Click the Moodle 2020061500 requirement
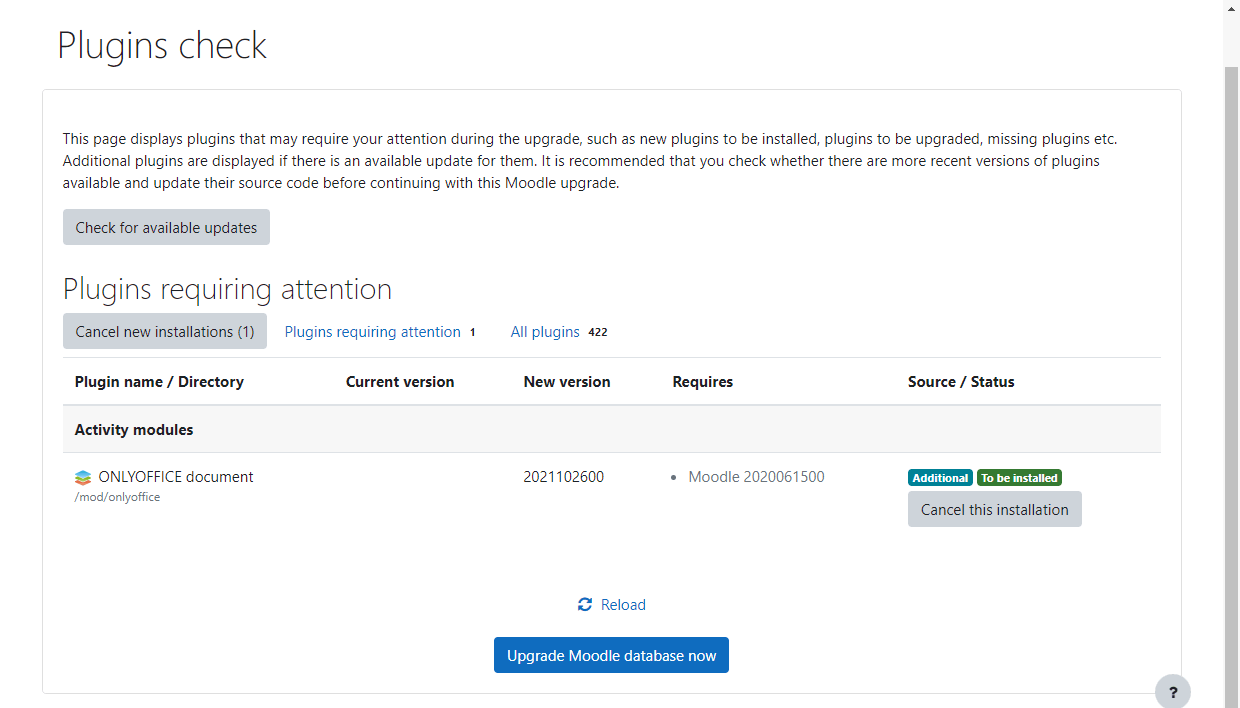The image size is (1240, 708). 756,477
